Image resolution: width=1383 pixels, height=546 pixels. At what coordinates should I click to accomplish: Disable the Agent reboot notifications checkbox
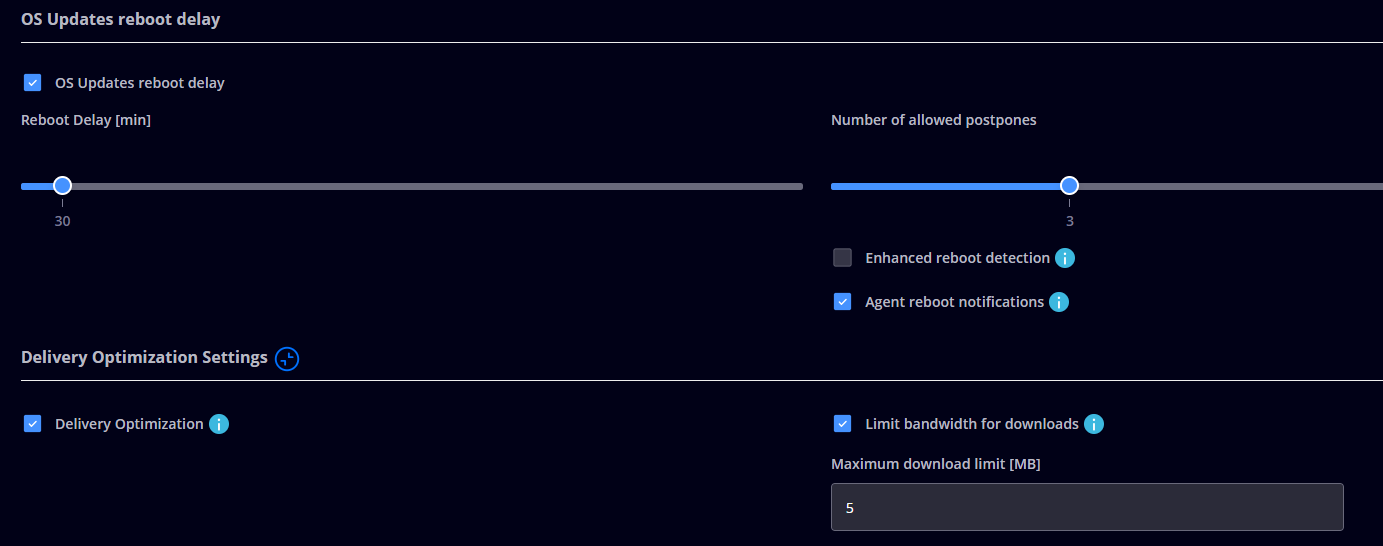point(843,302)
